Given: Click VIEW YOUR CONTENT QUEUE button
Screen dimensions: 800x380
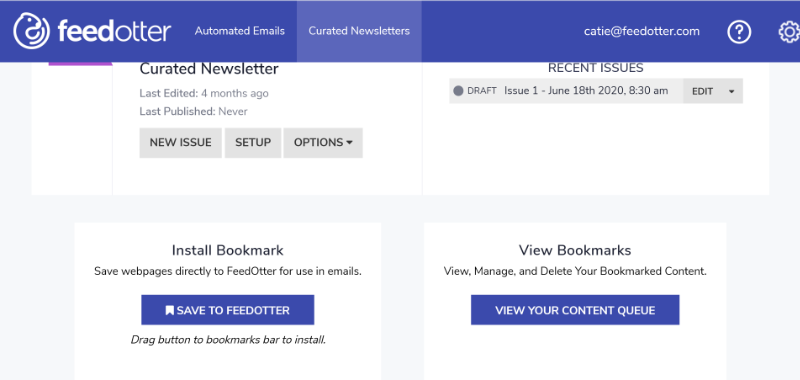Looking at the screenshot, I should click(x=575, y=310).
